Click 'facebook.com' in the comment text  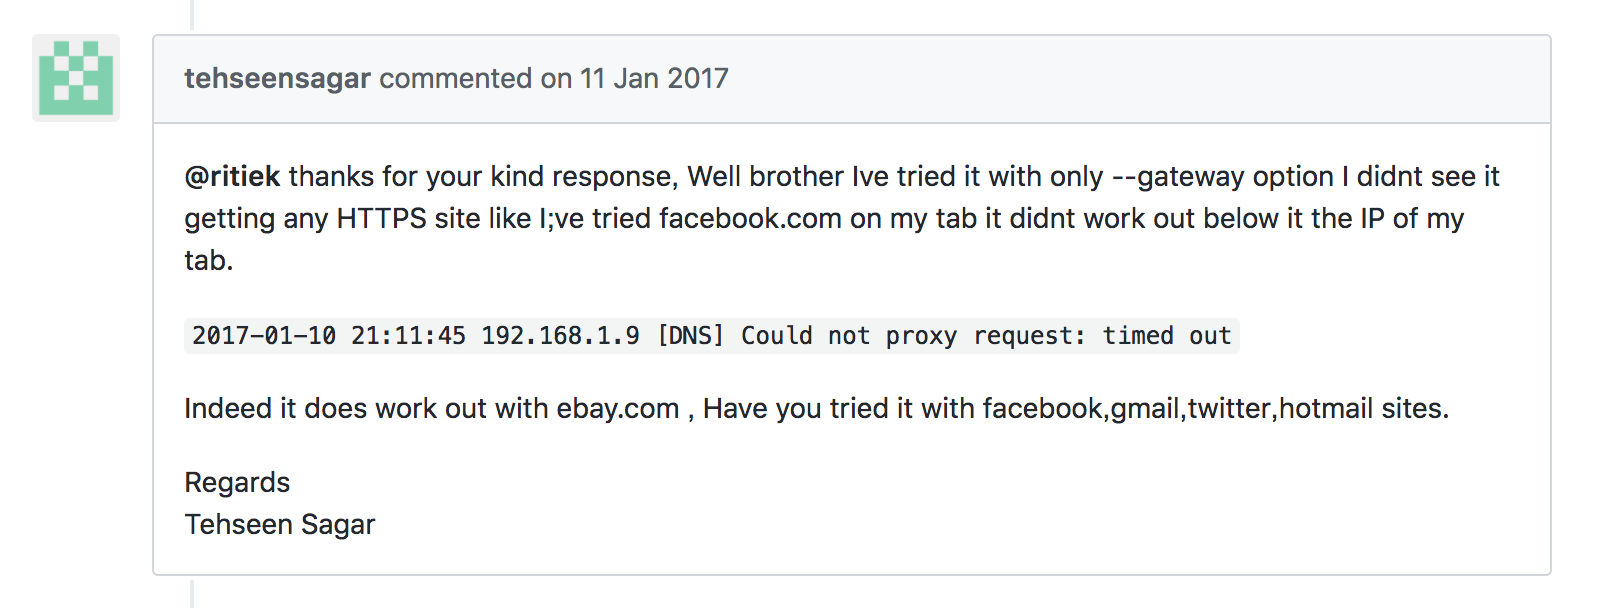pyautogui.click(x=750, y=218)
